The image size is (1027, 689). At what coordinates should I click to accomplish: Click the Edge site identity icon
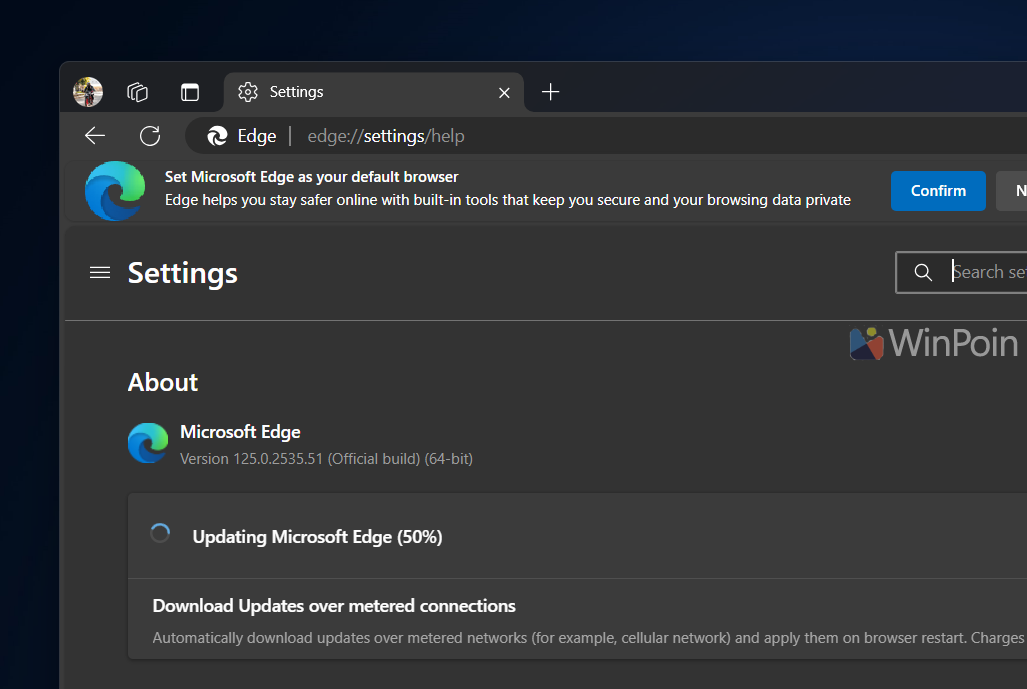217,136
